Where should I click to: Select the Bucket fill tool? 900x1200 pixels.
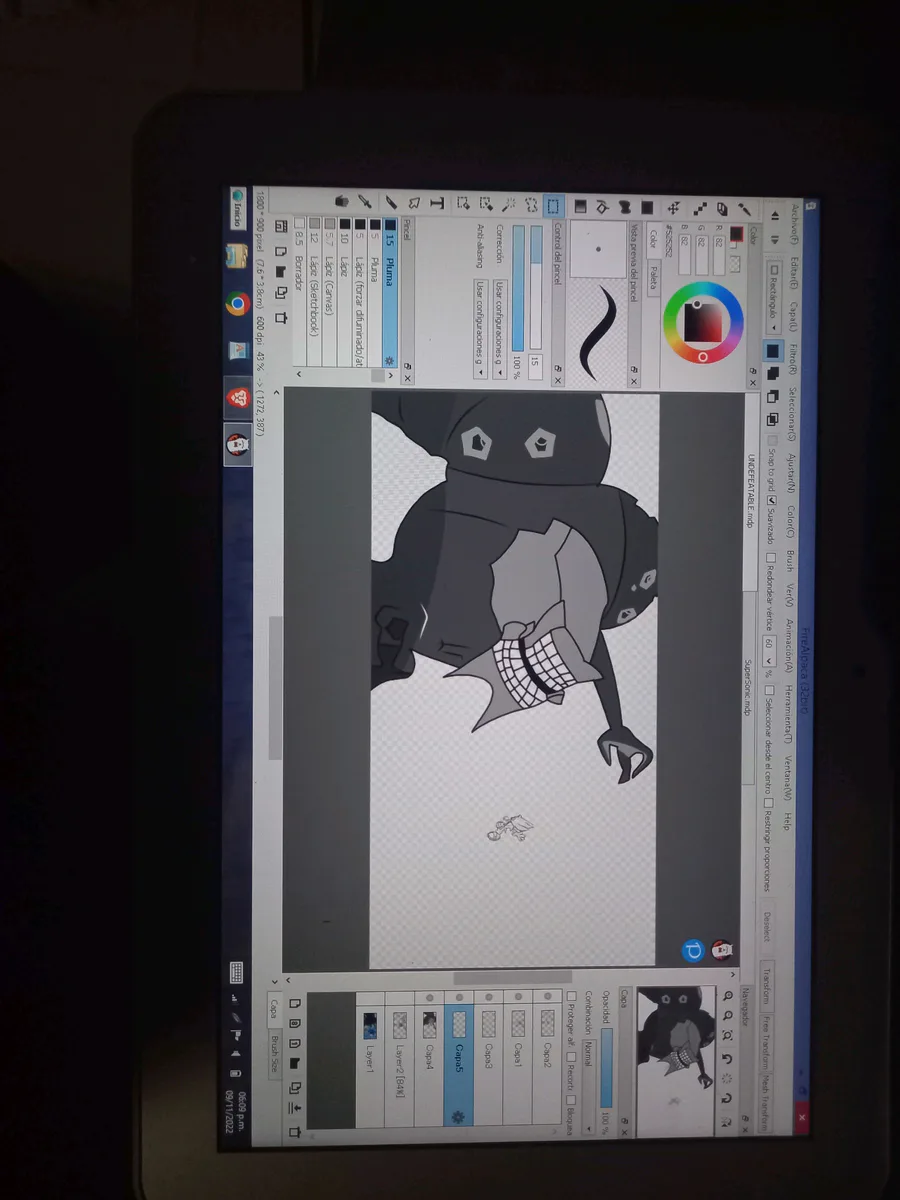(602, 207)
